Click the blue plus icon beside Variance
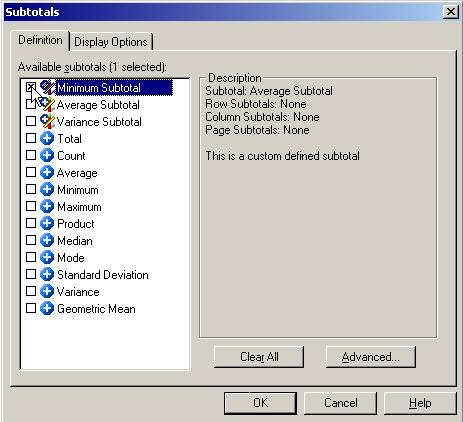463x422 pixels. coord(47,292)
